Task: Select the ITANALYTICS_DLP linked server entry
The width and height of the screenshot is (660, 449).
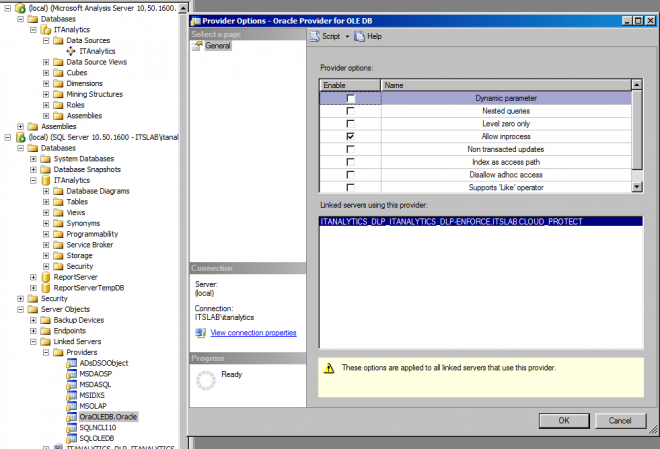Action: click(x=481, y=222)
